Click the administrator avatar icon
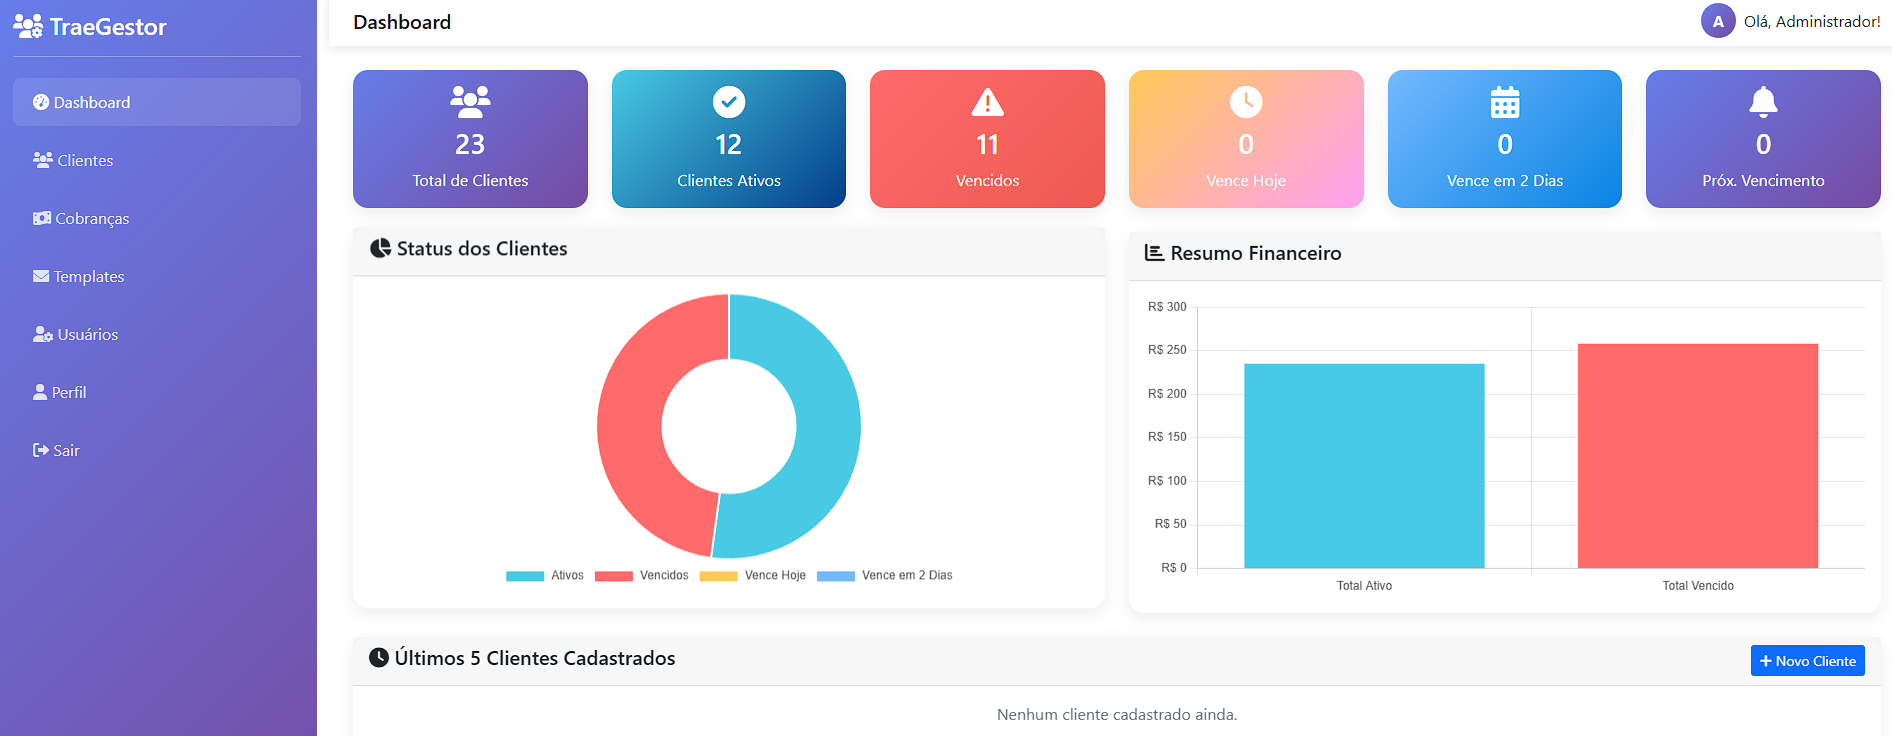 (1718, 21)
